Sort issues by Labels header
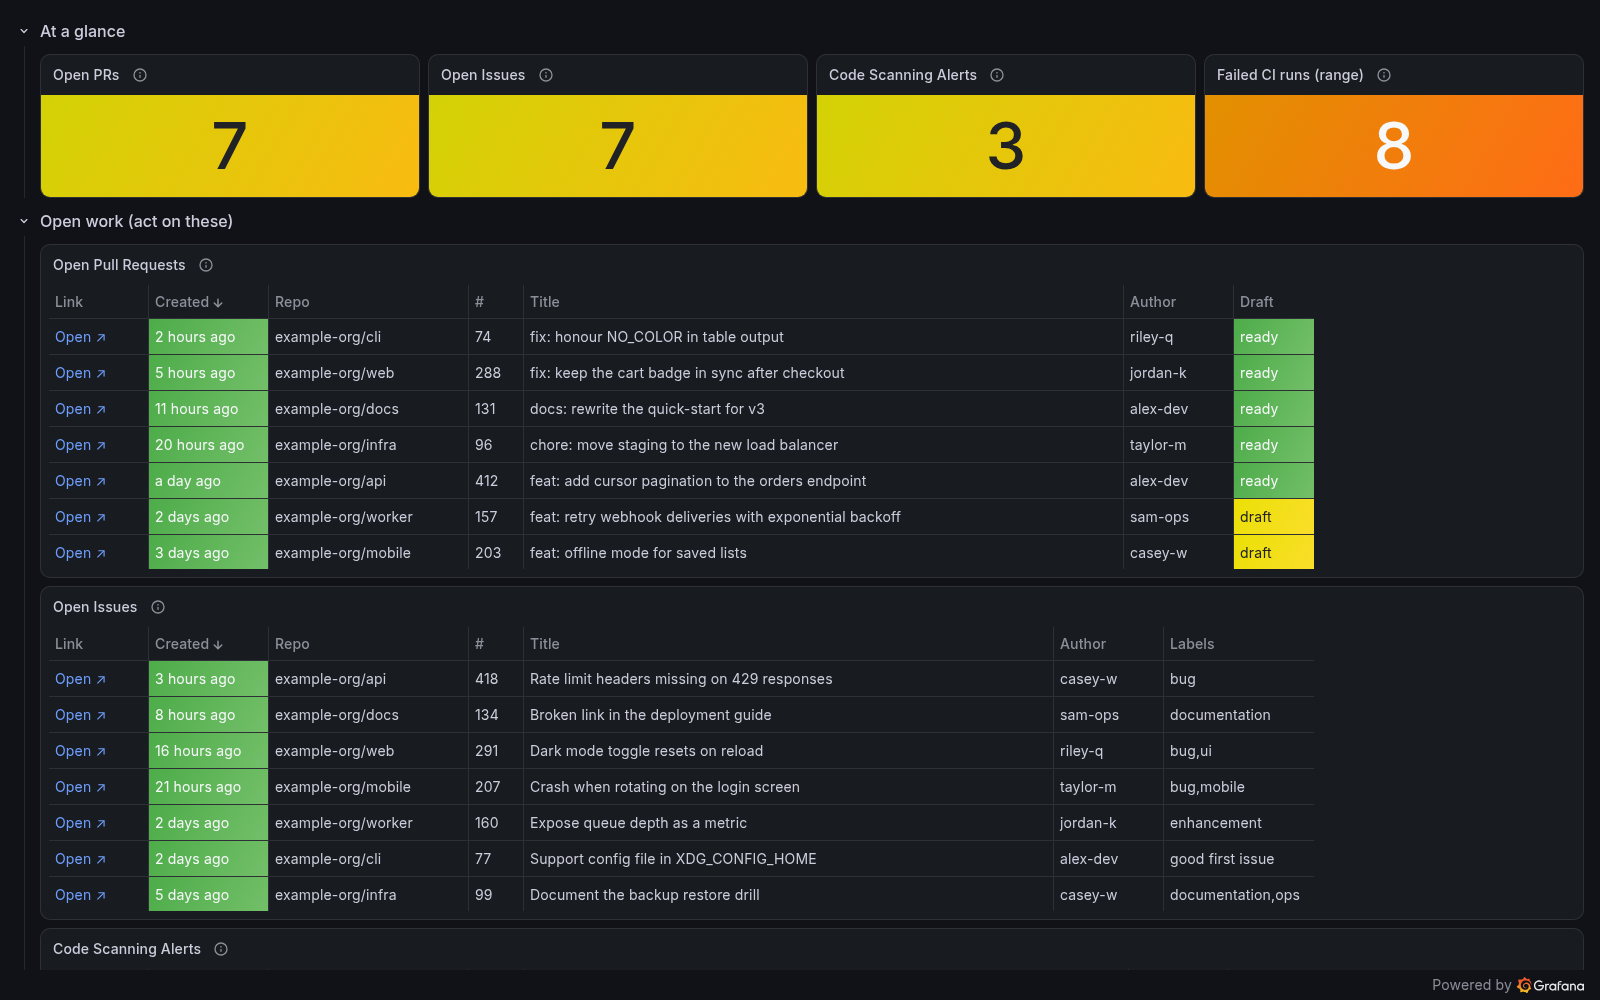Viewport: 1600px width, 1000px height. pos(1192,644)
